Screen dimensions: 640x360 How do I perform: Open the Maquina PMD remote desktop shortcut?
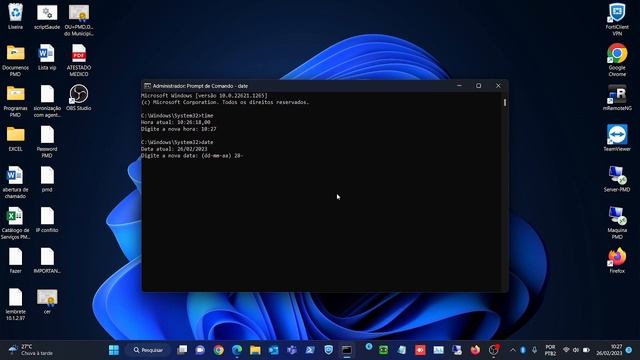click(x=617, y=223)
